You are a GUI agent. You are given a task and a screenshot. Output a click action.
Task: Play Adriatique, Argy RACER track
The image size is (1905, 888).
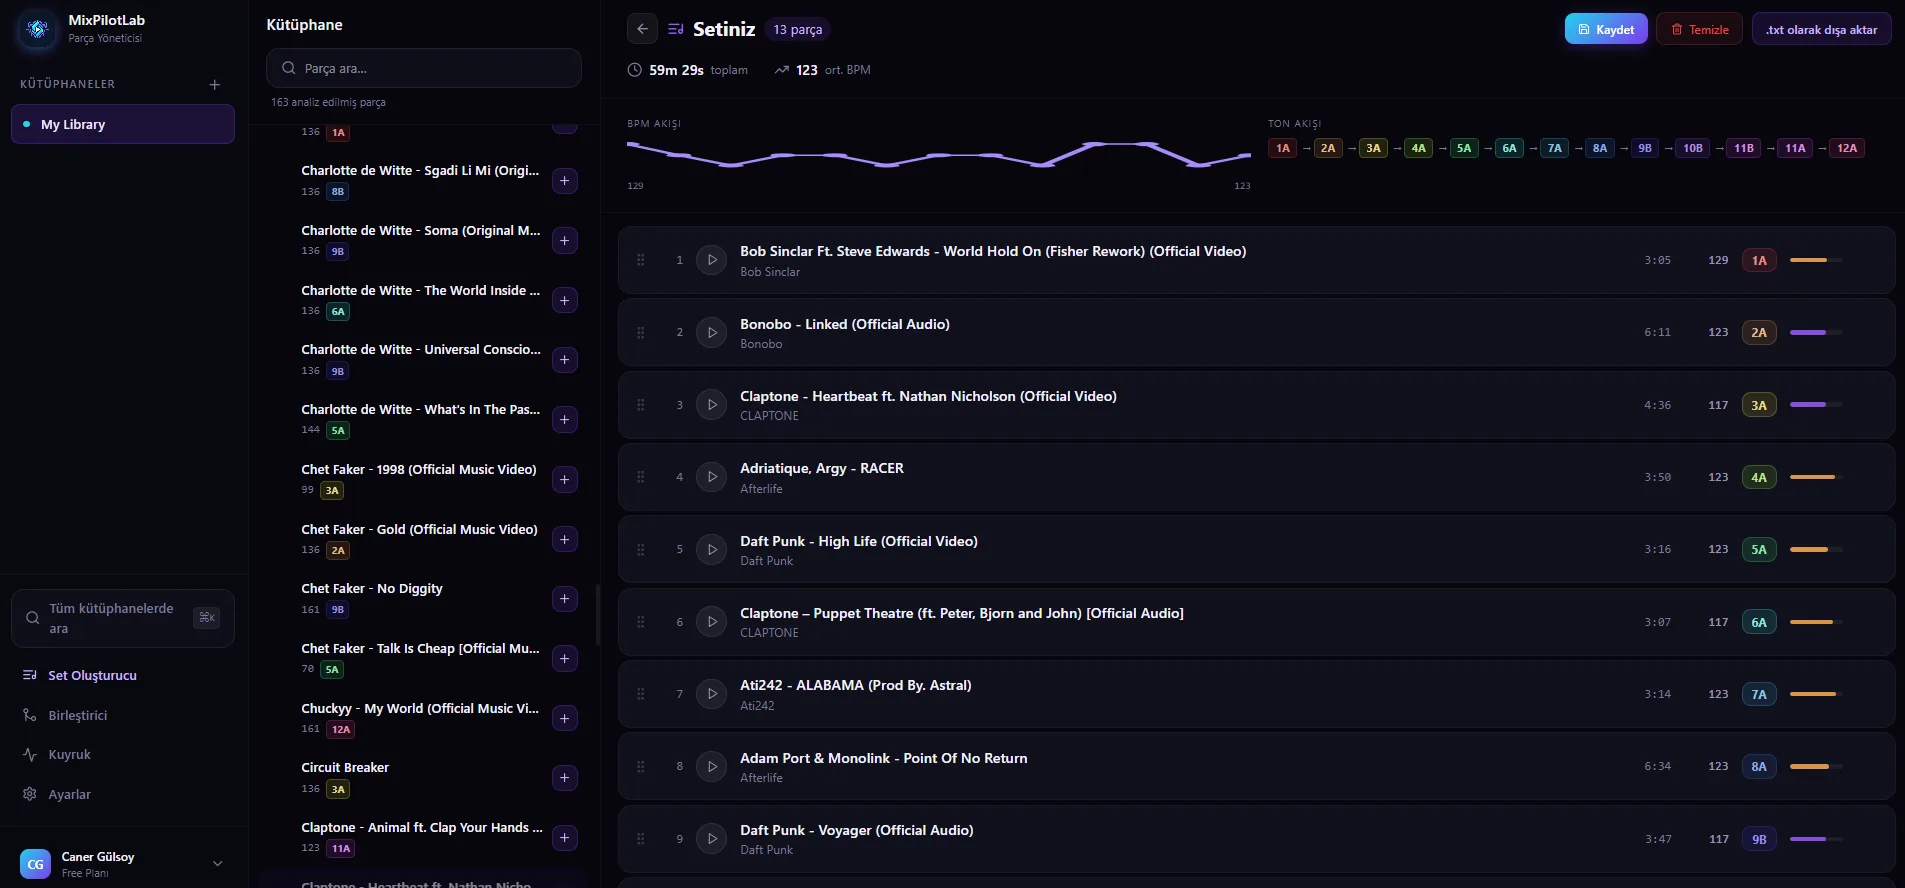[712, 477]
